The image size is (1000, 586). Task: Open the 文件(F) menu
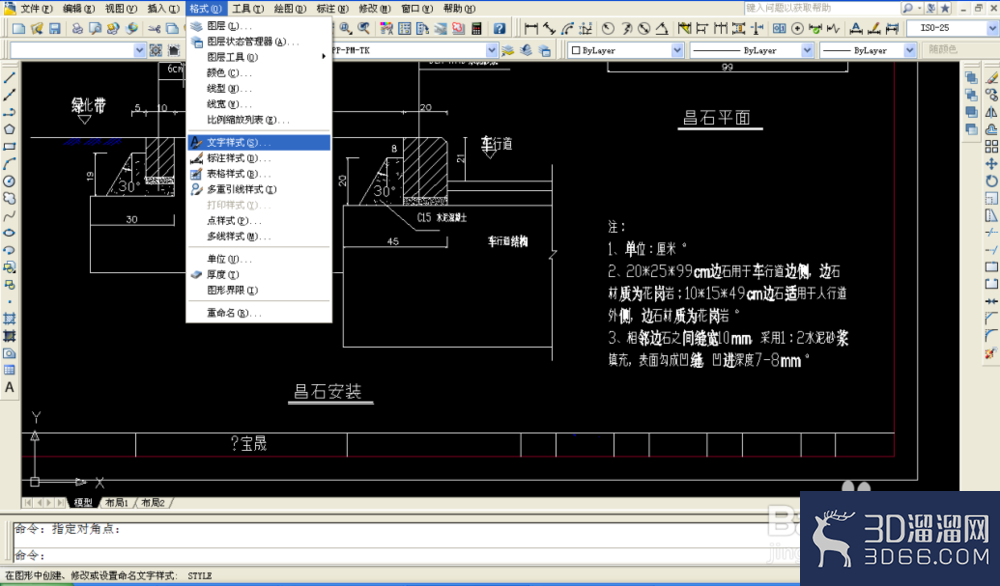[x=37, y=8]
